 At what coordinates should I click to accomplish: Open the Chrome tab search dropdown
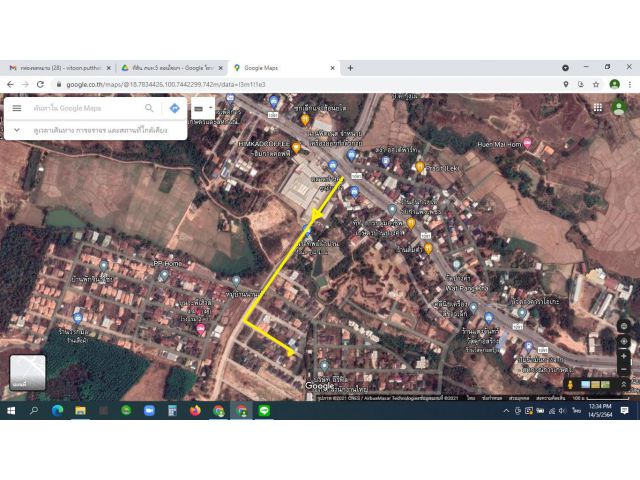pos(565,68)
